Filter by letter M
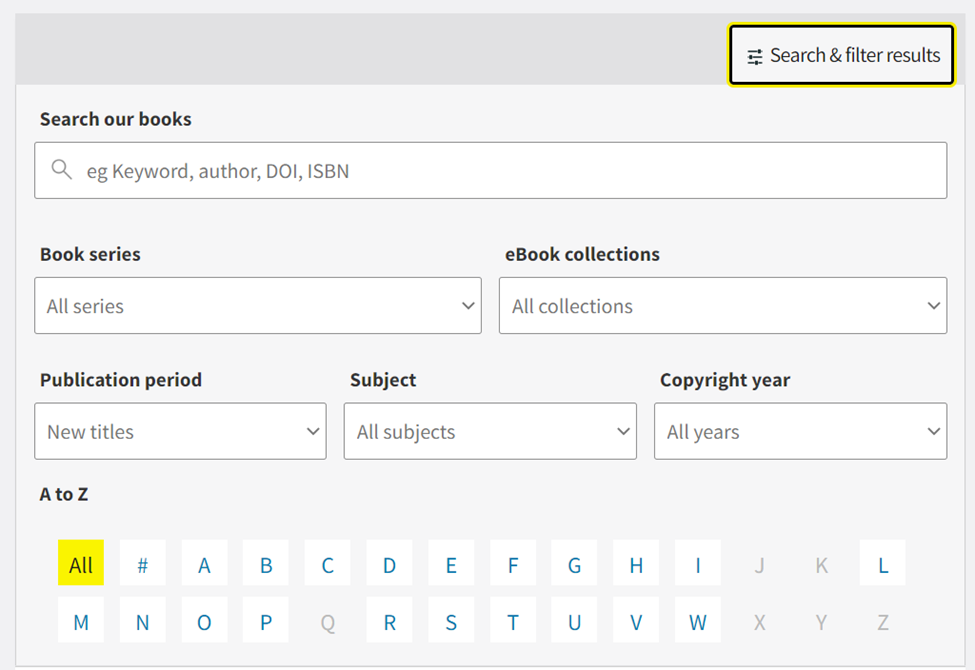 (x=81, y=620)
